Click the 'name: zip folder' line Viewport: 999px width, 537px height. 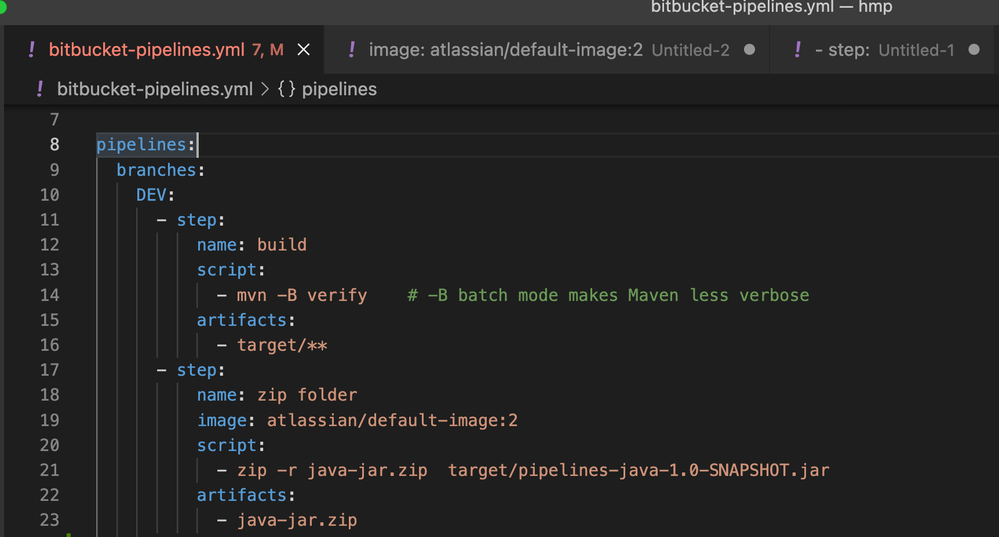[277, 395]
